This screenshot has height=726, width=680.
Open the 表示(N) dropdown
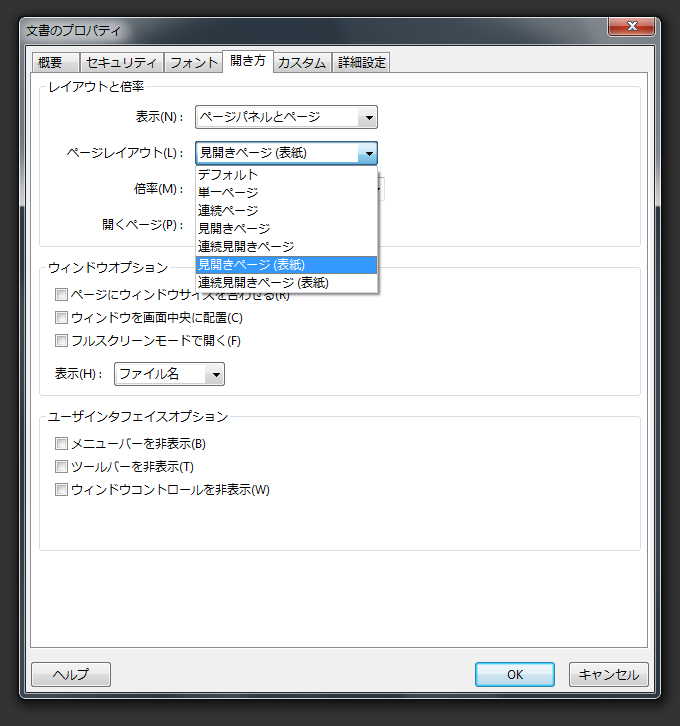point(286,117)
